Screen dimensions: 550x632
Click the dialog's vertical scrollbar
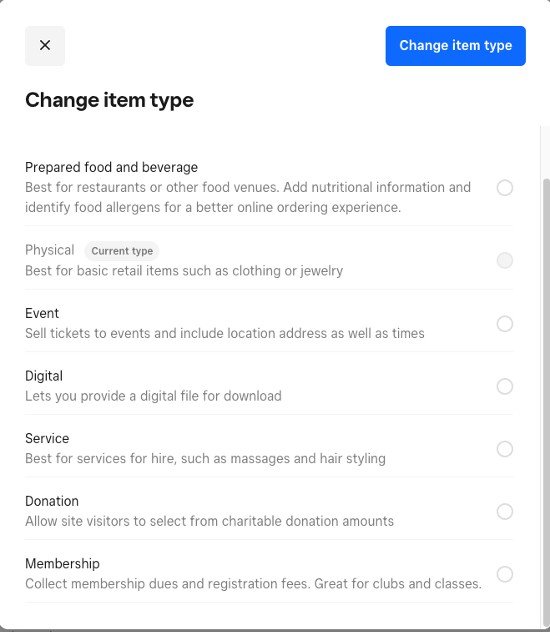546,403
